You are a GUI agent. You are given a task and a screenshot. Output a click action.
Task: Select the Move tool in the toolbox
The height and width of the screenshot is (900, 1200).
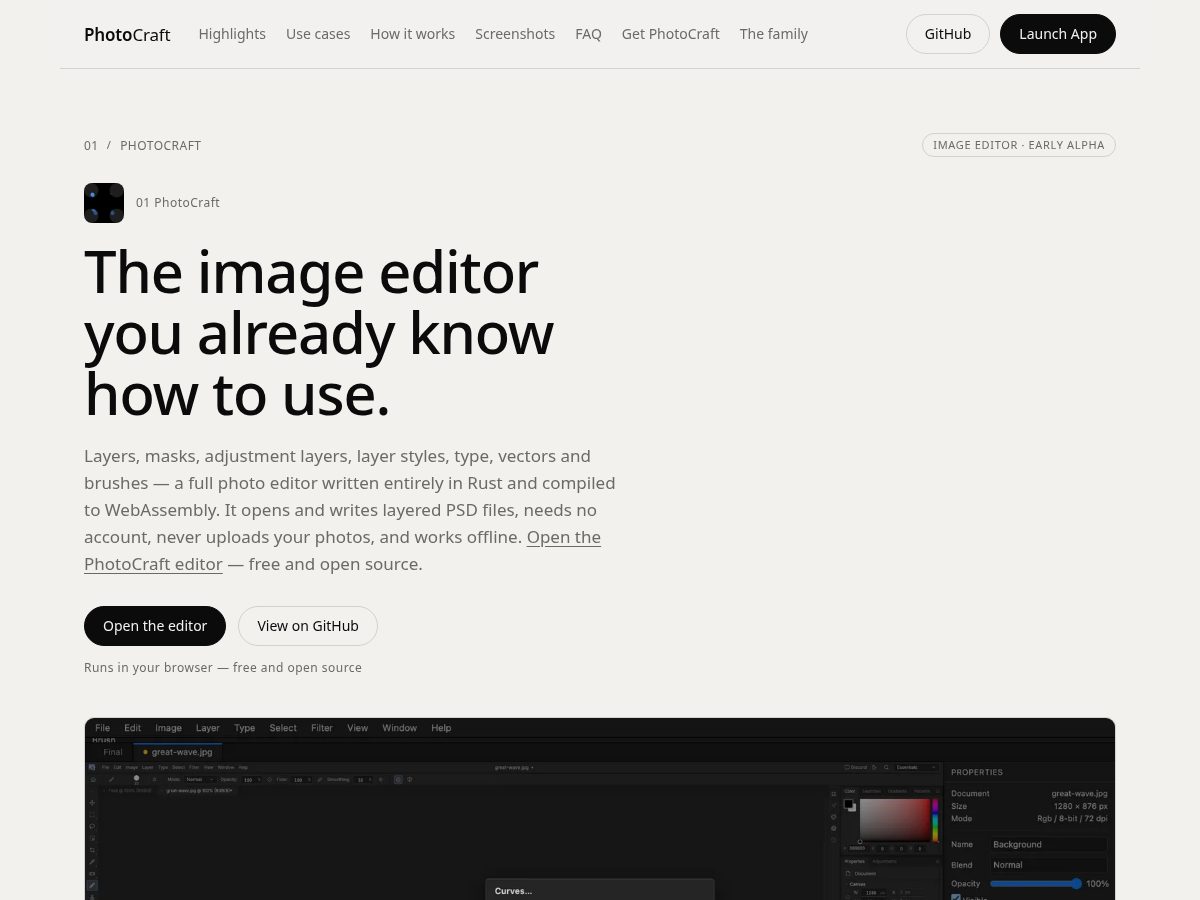92,803
